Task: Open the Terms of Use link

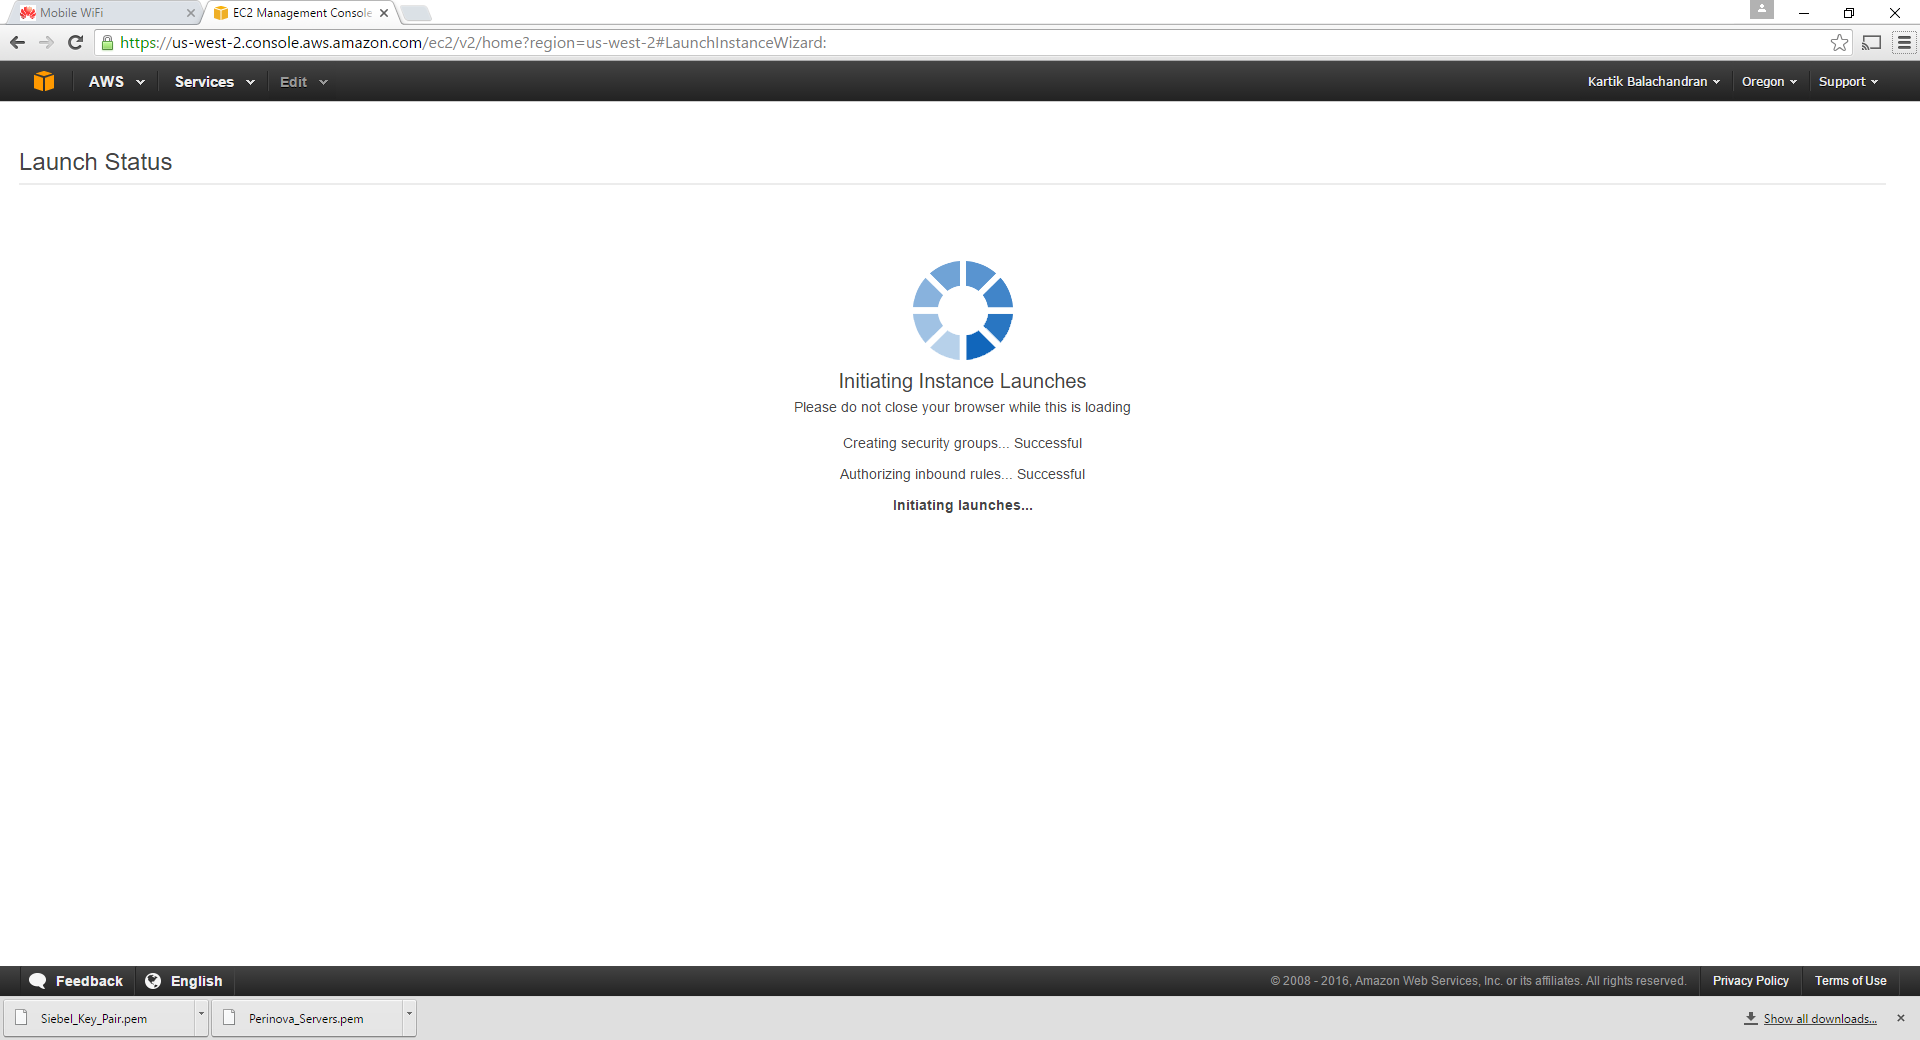Action: click(x=1850, y=981)
